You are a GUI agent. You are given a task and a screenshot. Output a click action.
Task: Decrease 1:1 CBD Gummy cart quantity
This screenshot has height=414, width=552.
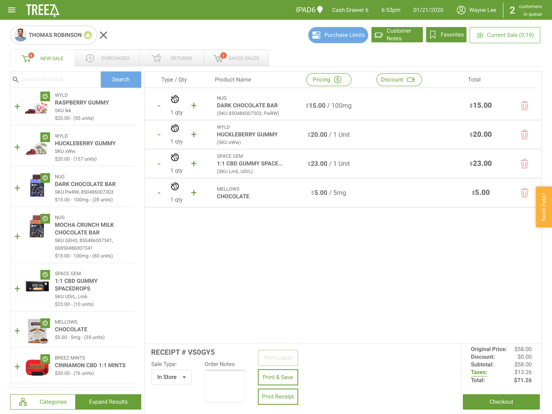pos(159,163)
